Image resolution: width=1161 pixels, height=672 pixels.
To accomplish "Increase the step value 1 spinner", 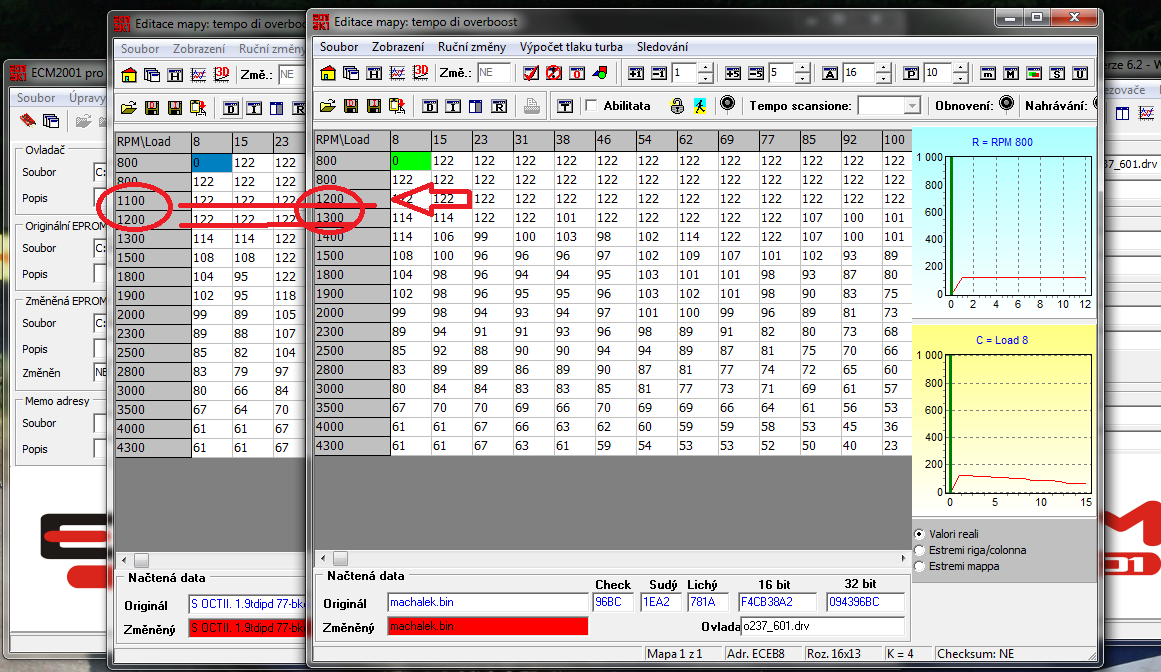I will tap(706, 69).
